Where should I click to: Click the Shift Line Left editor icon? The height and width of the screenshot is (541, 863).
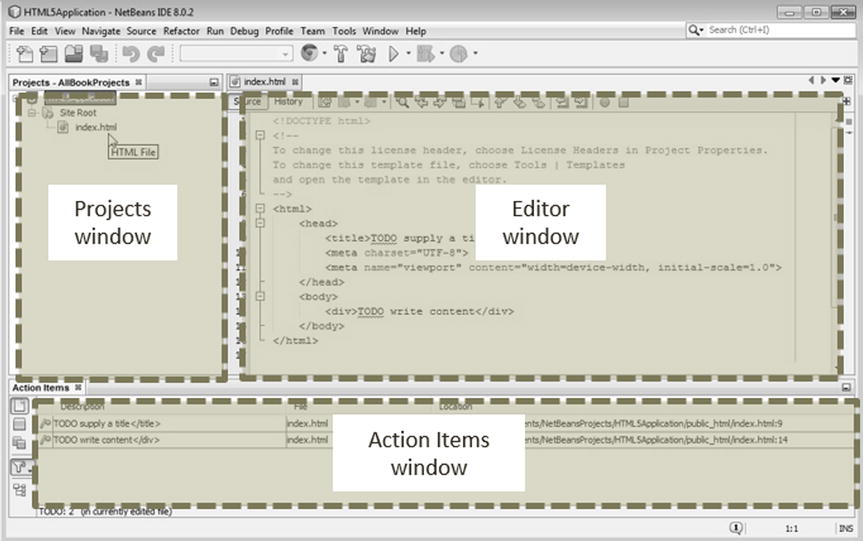coord(561,102)
